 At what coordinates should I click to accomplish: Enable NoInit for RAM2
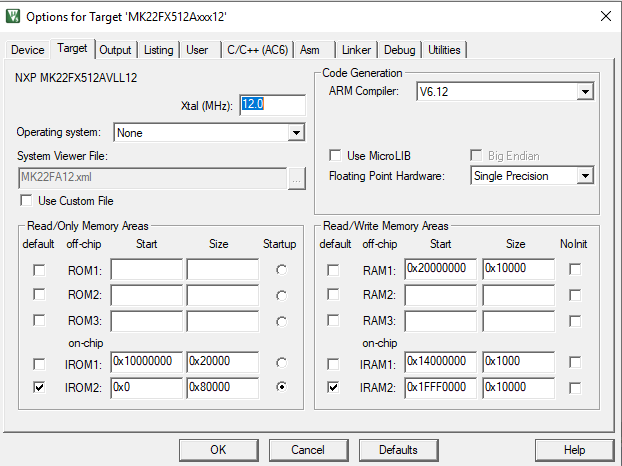pyautogui.click(x=575, y=295)
